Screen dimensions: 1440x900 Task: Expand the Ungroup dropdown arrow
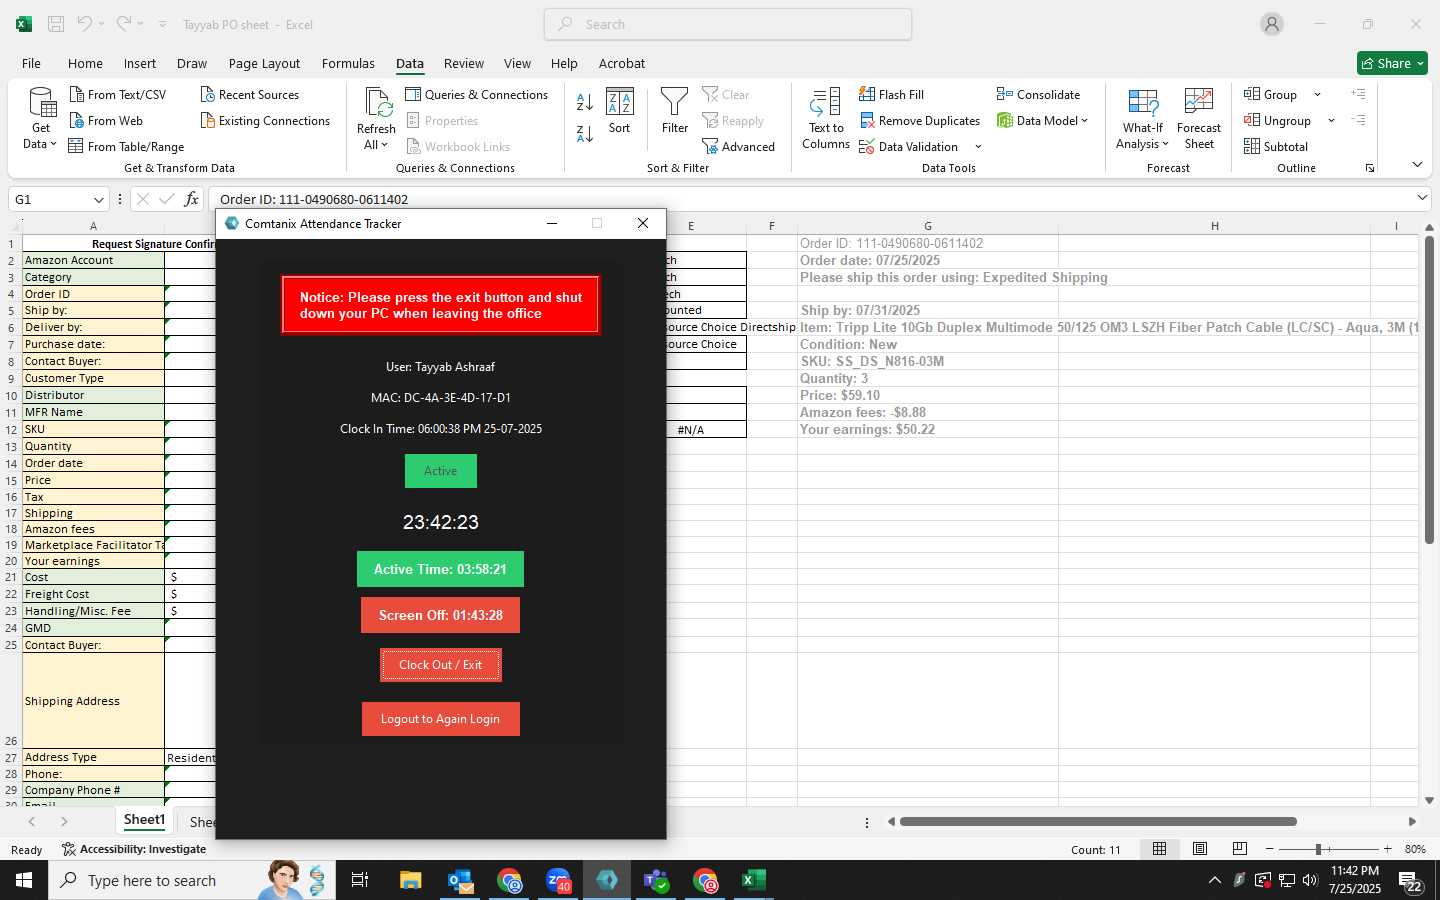tap(1331, 121)
